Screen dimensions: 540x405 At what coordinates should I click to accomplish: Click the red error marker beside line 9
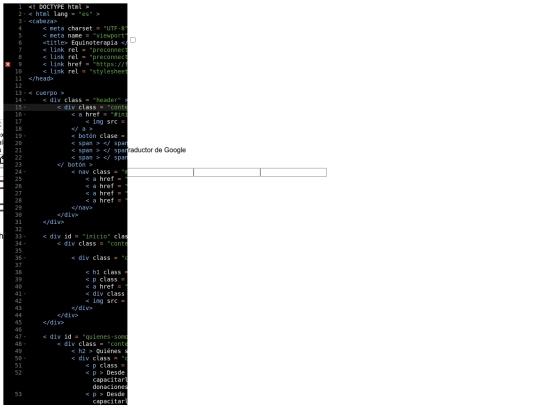(x=8, y=64)
